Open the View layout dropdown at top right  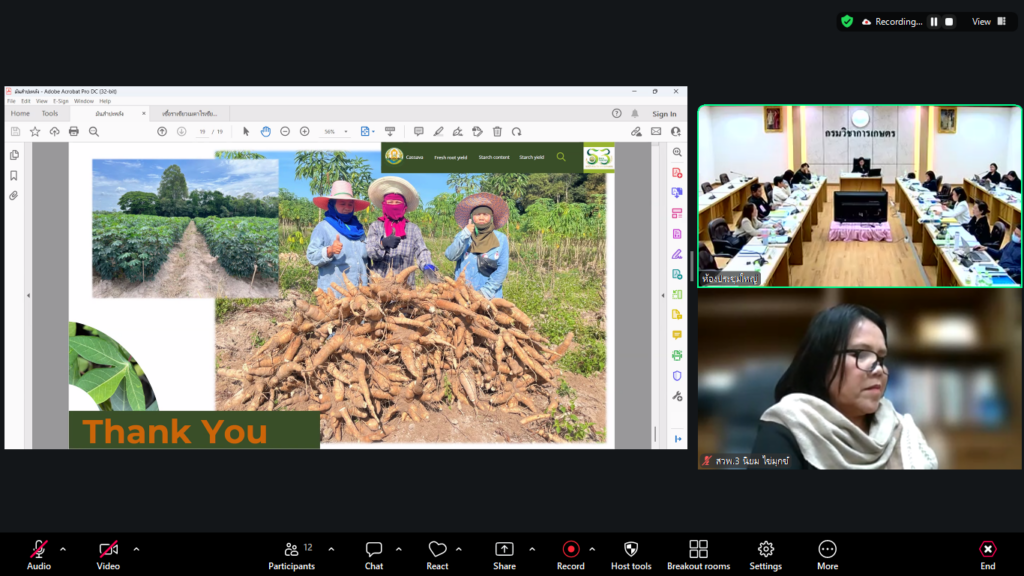point(988,21)
